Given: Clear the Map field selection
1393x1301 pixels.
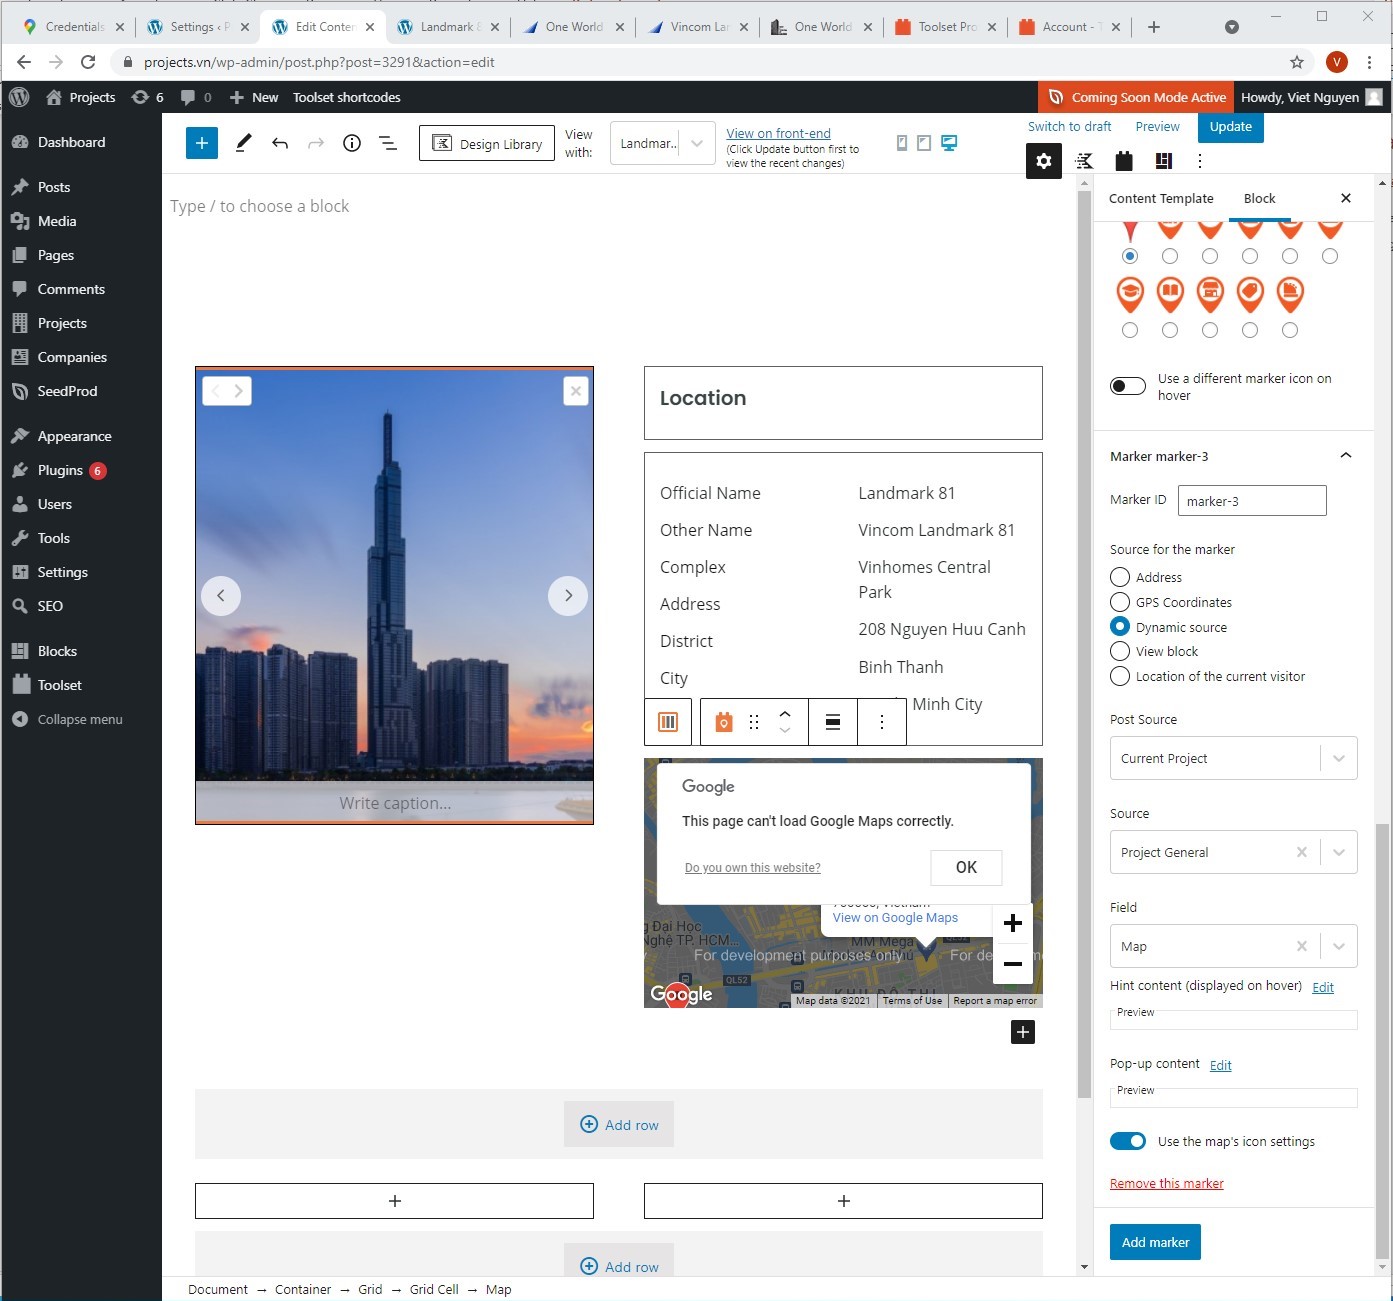Looking at the screenshot, I should click(1301, 946).
